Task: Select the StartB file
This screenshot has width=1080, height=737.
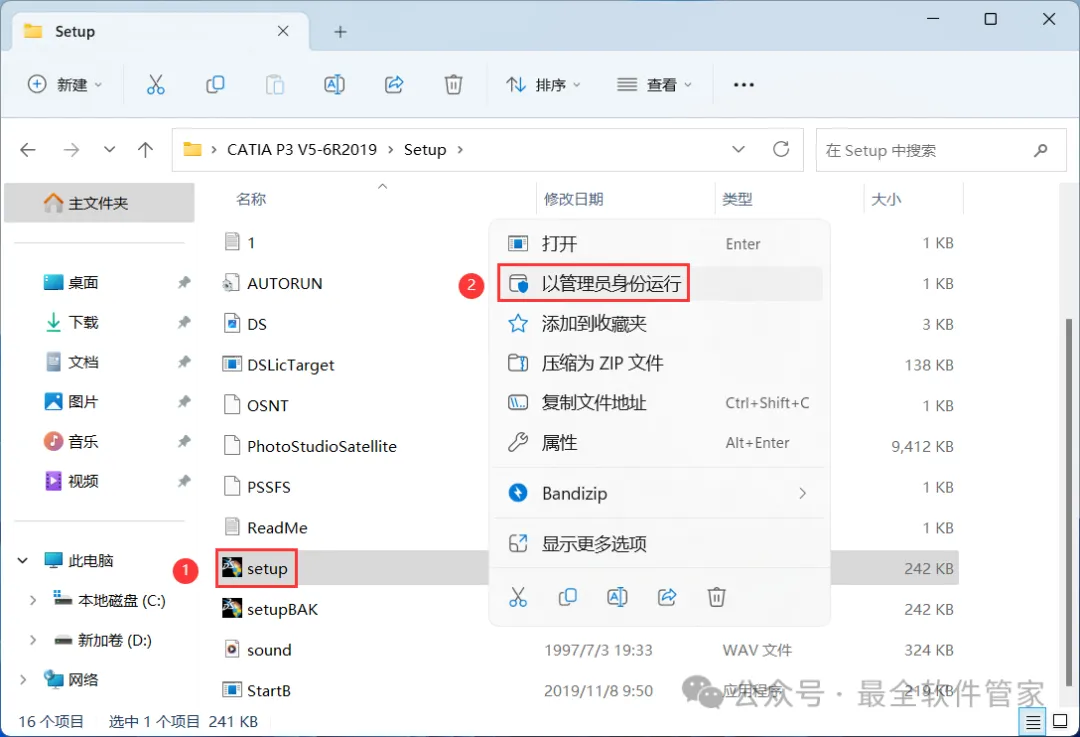Action: (x=268, y=691)
